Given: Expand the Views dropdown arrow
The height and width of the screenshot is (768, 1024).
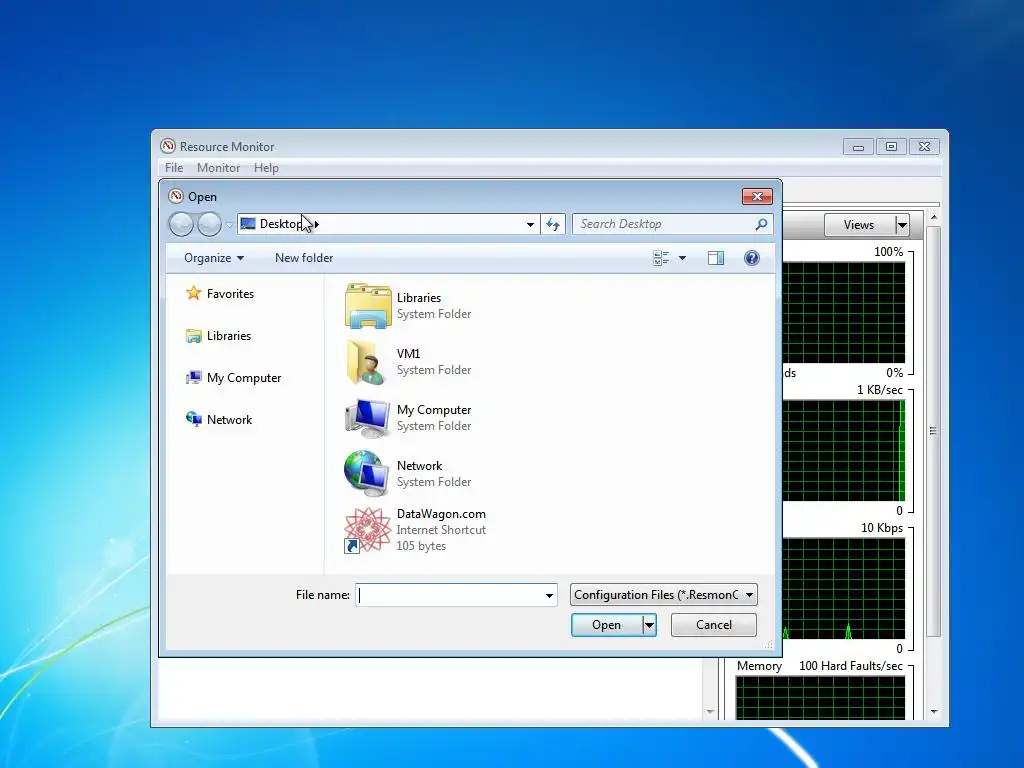Looking at the screenshot, I should [902, 225].
